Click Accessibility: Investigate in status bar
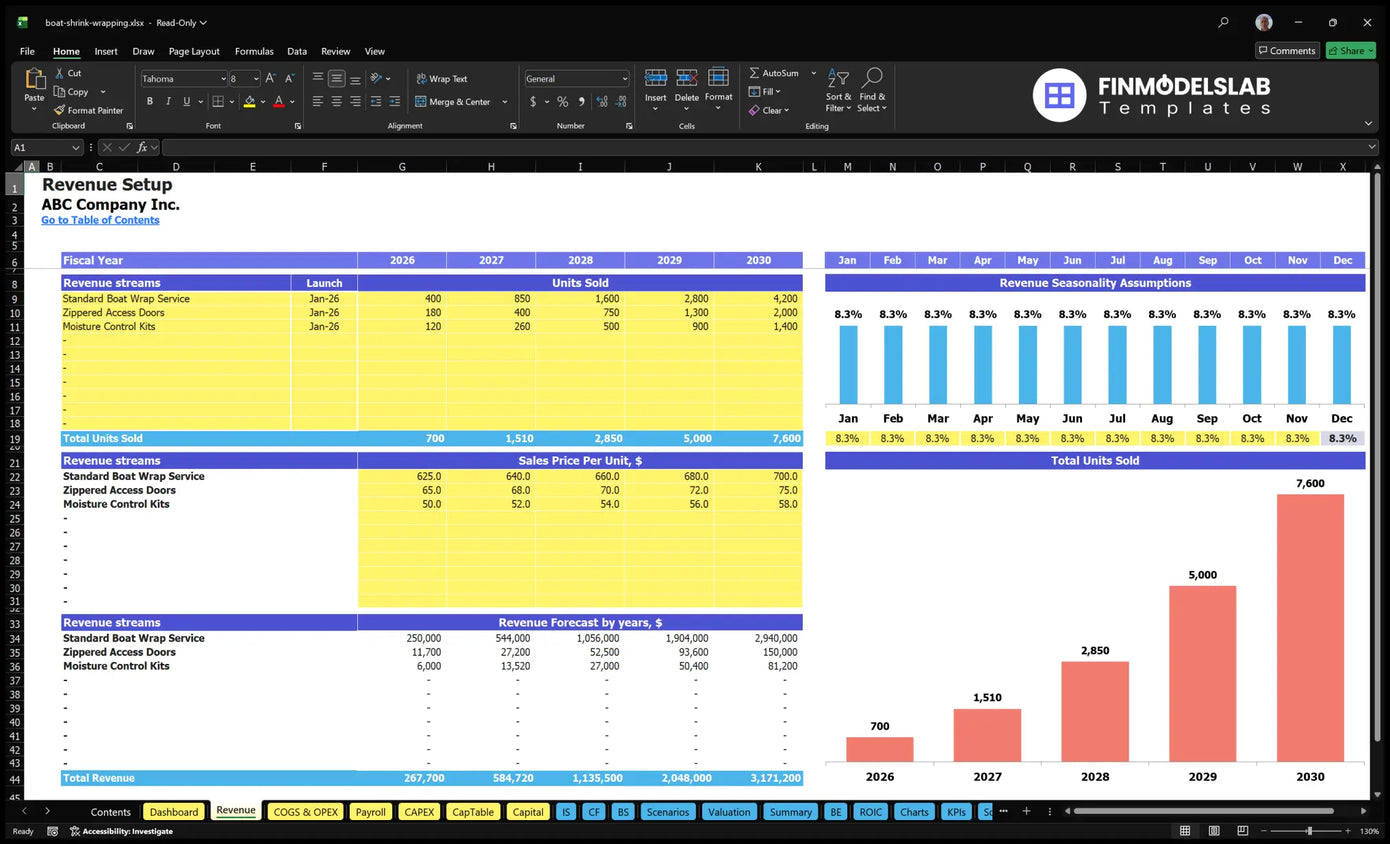The height and width of the screenshot is (844, 1390). coord(121,831)
